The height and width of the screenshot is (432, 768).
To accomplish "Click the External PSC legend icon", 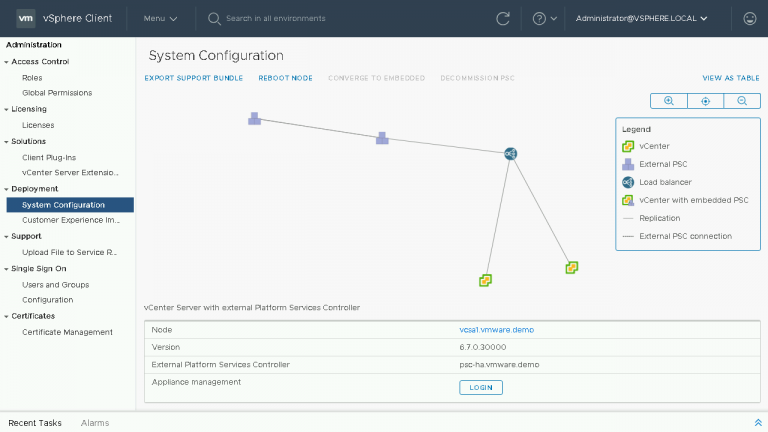I will point(628,164).
